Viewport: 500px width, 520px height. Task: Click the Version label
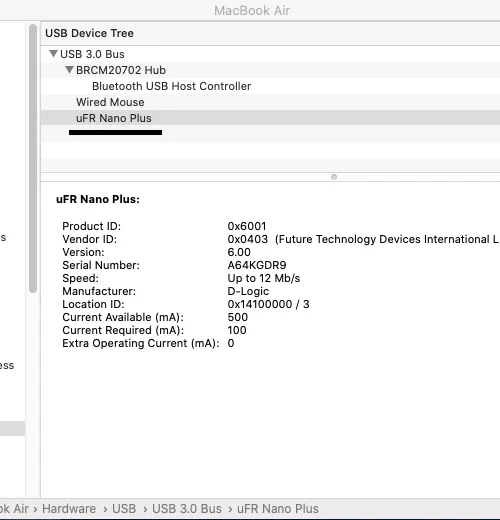[83, 252]
